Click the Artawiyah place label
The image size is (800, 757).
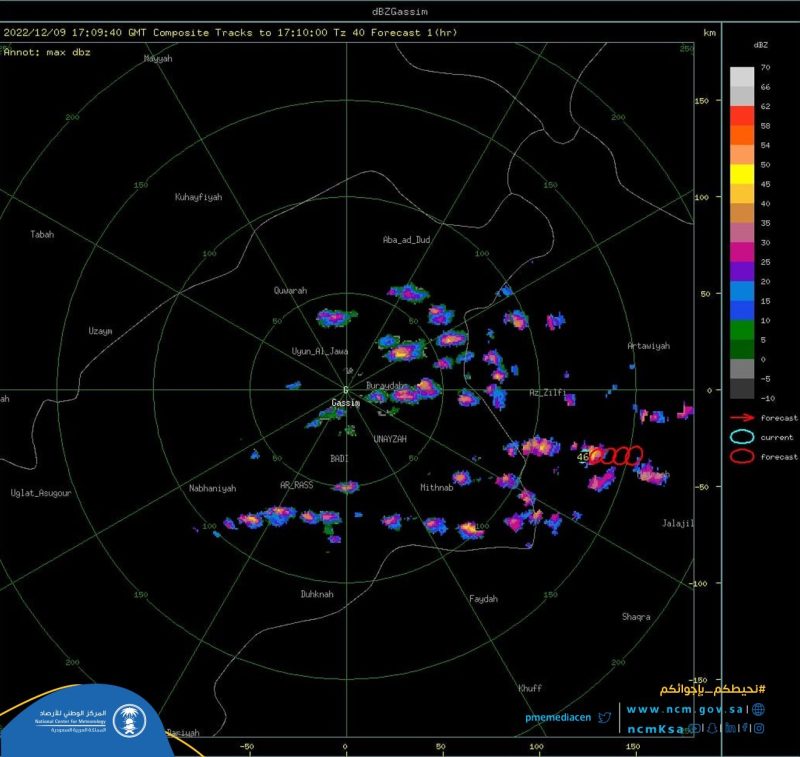click(648, 346)
